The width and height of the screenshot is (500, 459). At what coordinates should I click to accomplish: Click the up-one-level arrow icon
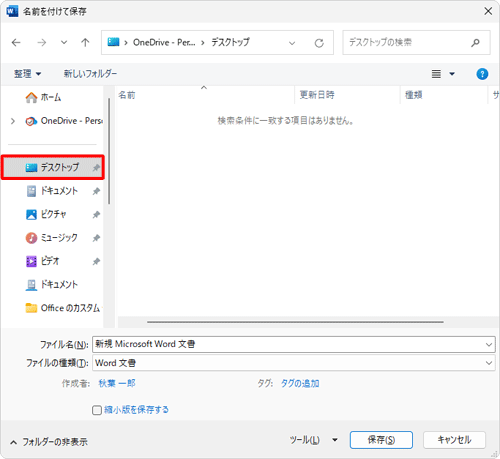[x=85, y=42]
